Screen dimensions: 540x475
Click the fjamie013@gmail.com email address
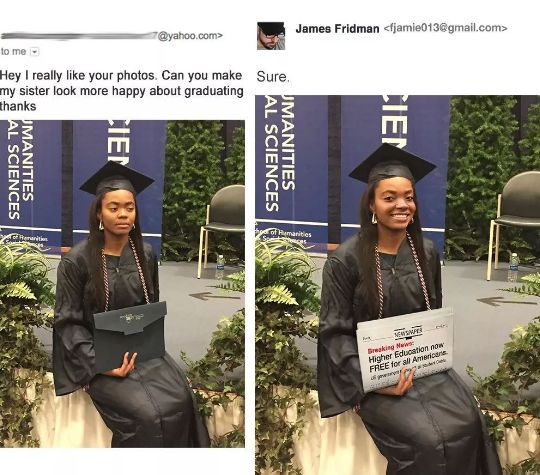tap(445, 28)
